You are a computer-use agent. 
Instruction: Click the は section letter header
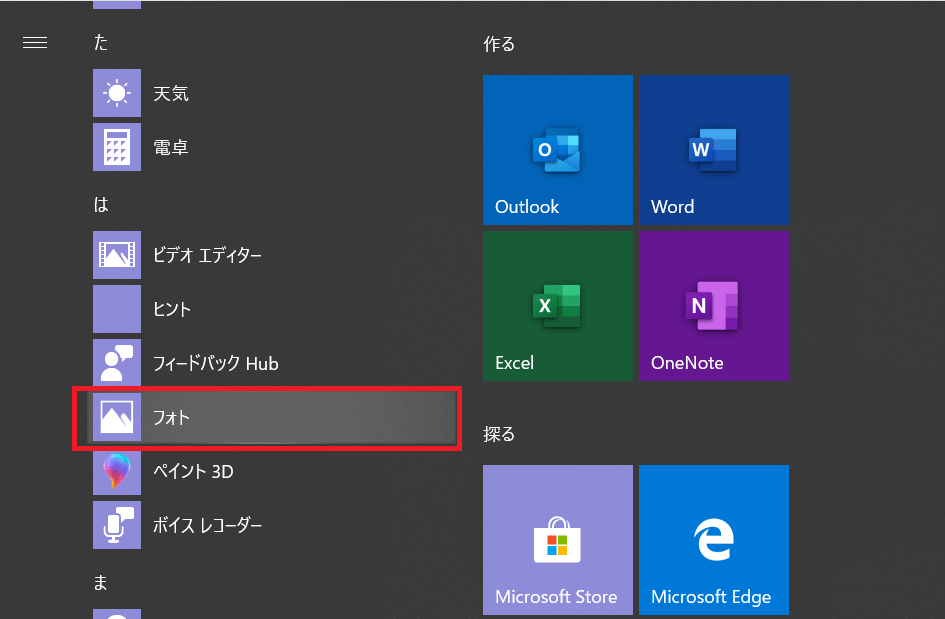pyautogui.click(x=101, y=205)
